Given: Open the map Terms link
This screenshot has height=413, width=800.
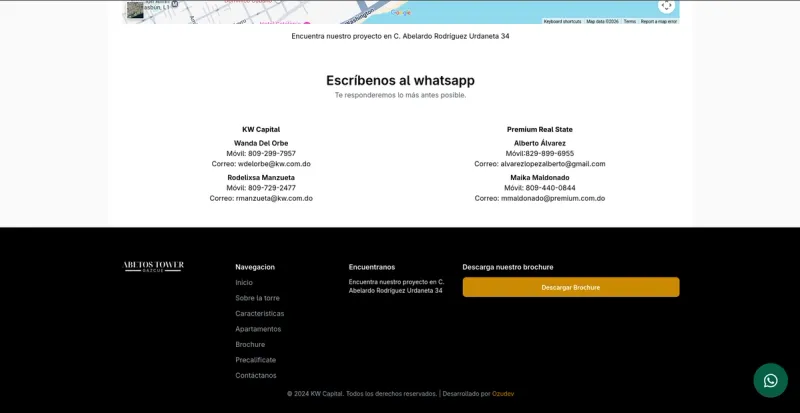Looking at the screenshot, I should [630, 21].
